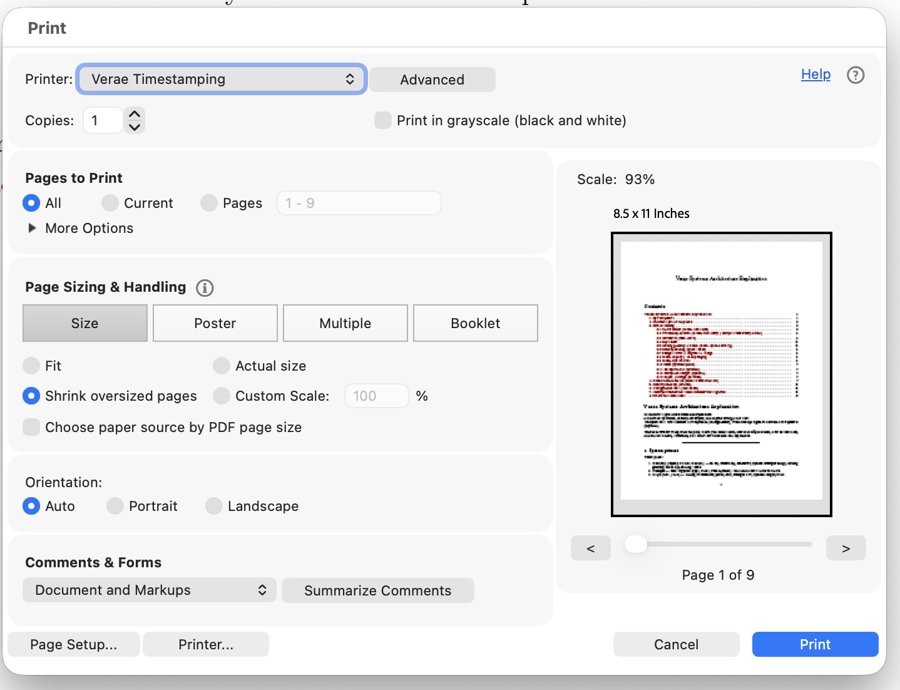900x690 pixels.
Task: Select Portrait orientation
Action: [115, 506]
